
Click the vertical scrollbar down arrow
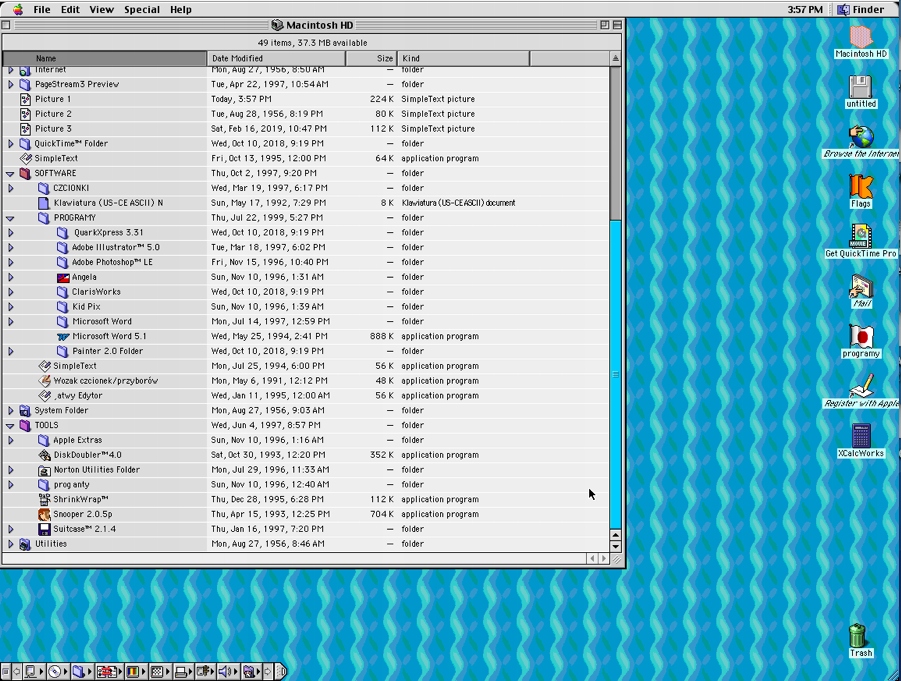[615, 546]
